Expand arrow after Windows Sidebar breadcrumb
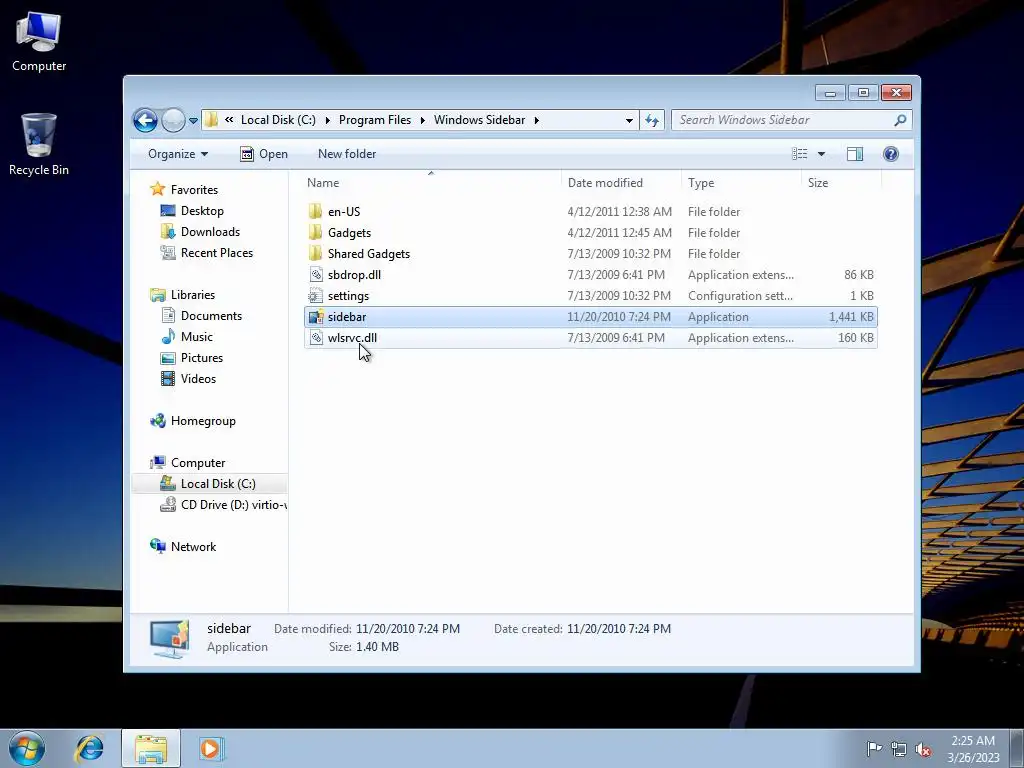The width and height of the screenshot is (1024, 768). click(536, 120)
